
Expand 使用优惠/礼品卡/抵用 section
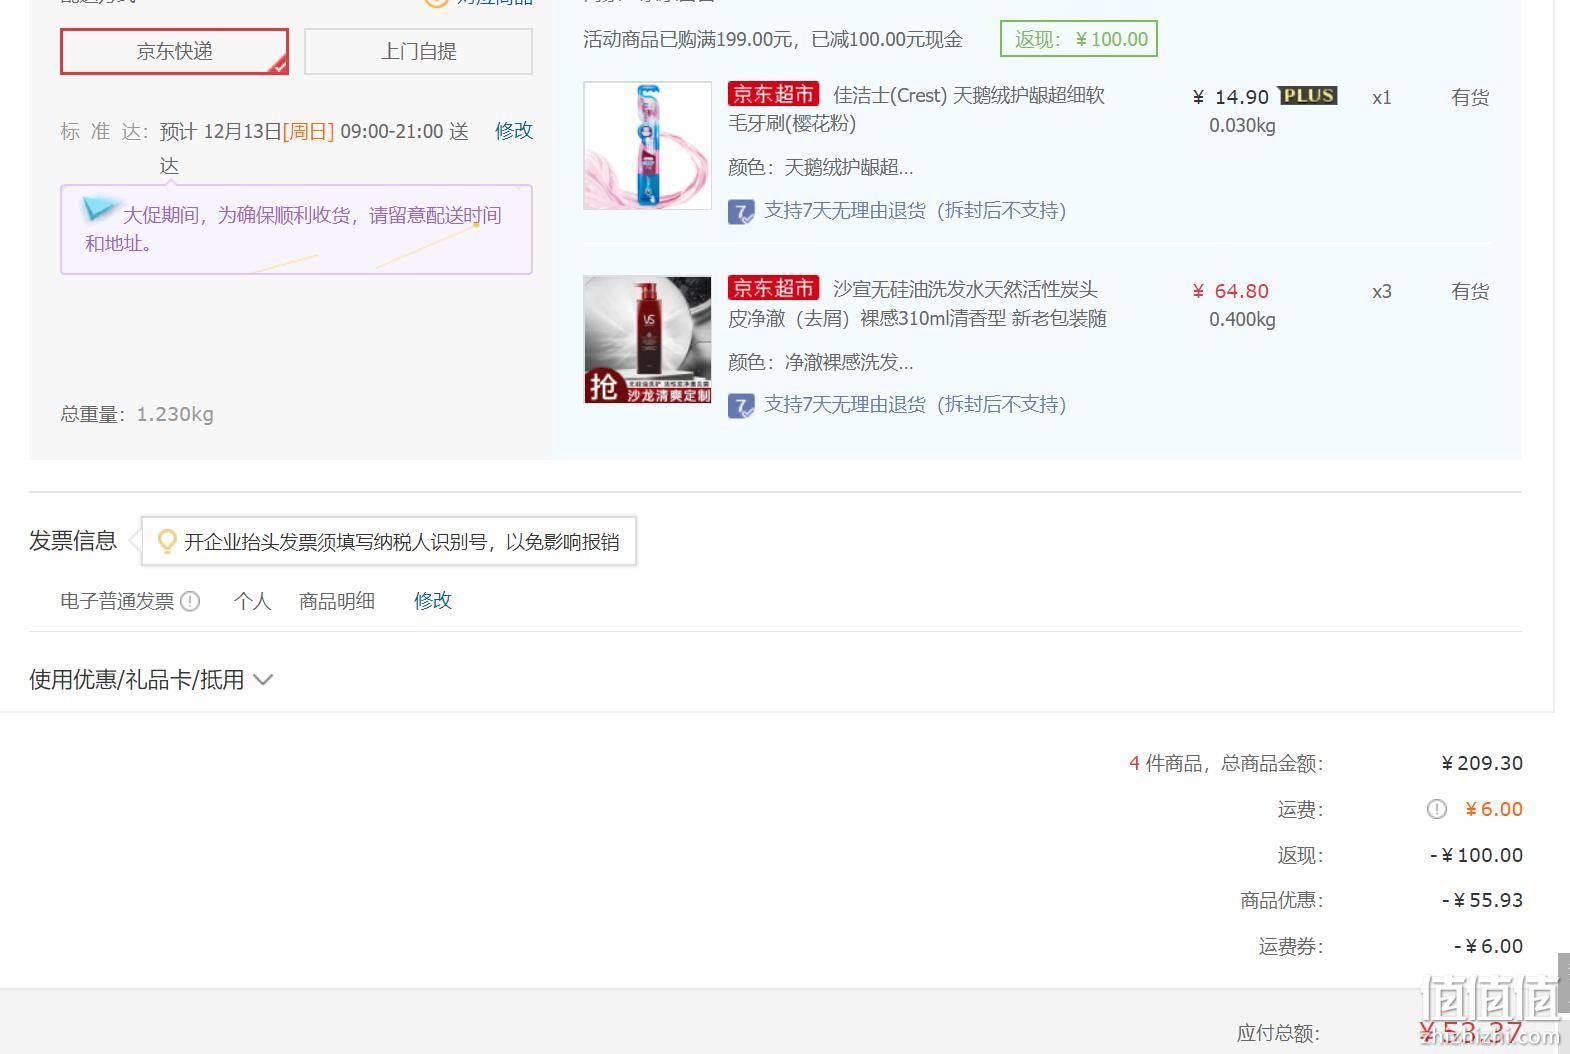coord(151,680)
